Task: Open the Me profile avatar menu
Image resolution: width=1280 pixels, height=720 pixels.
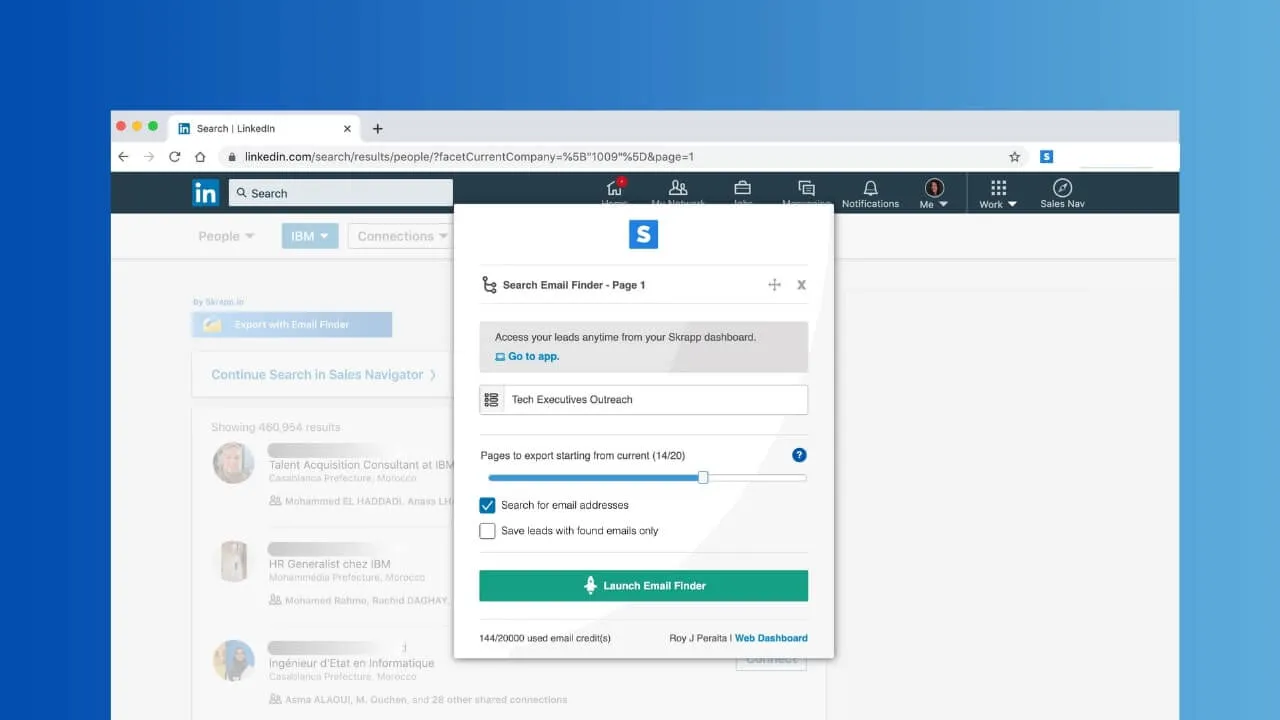Action: (934, 193)
